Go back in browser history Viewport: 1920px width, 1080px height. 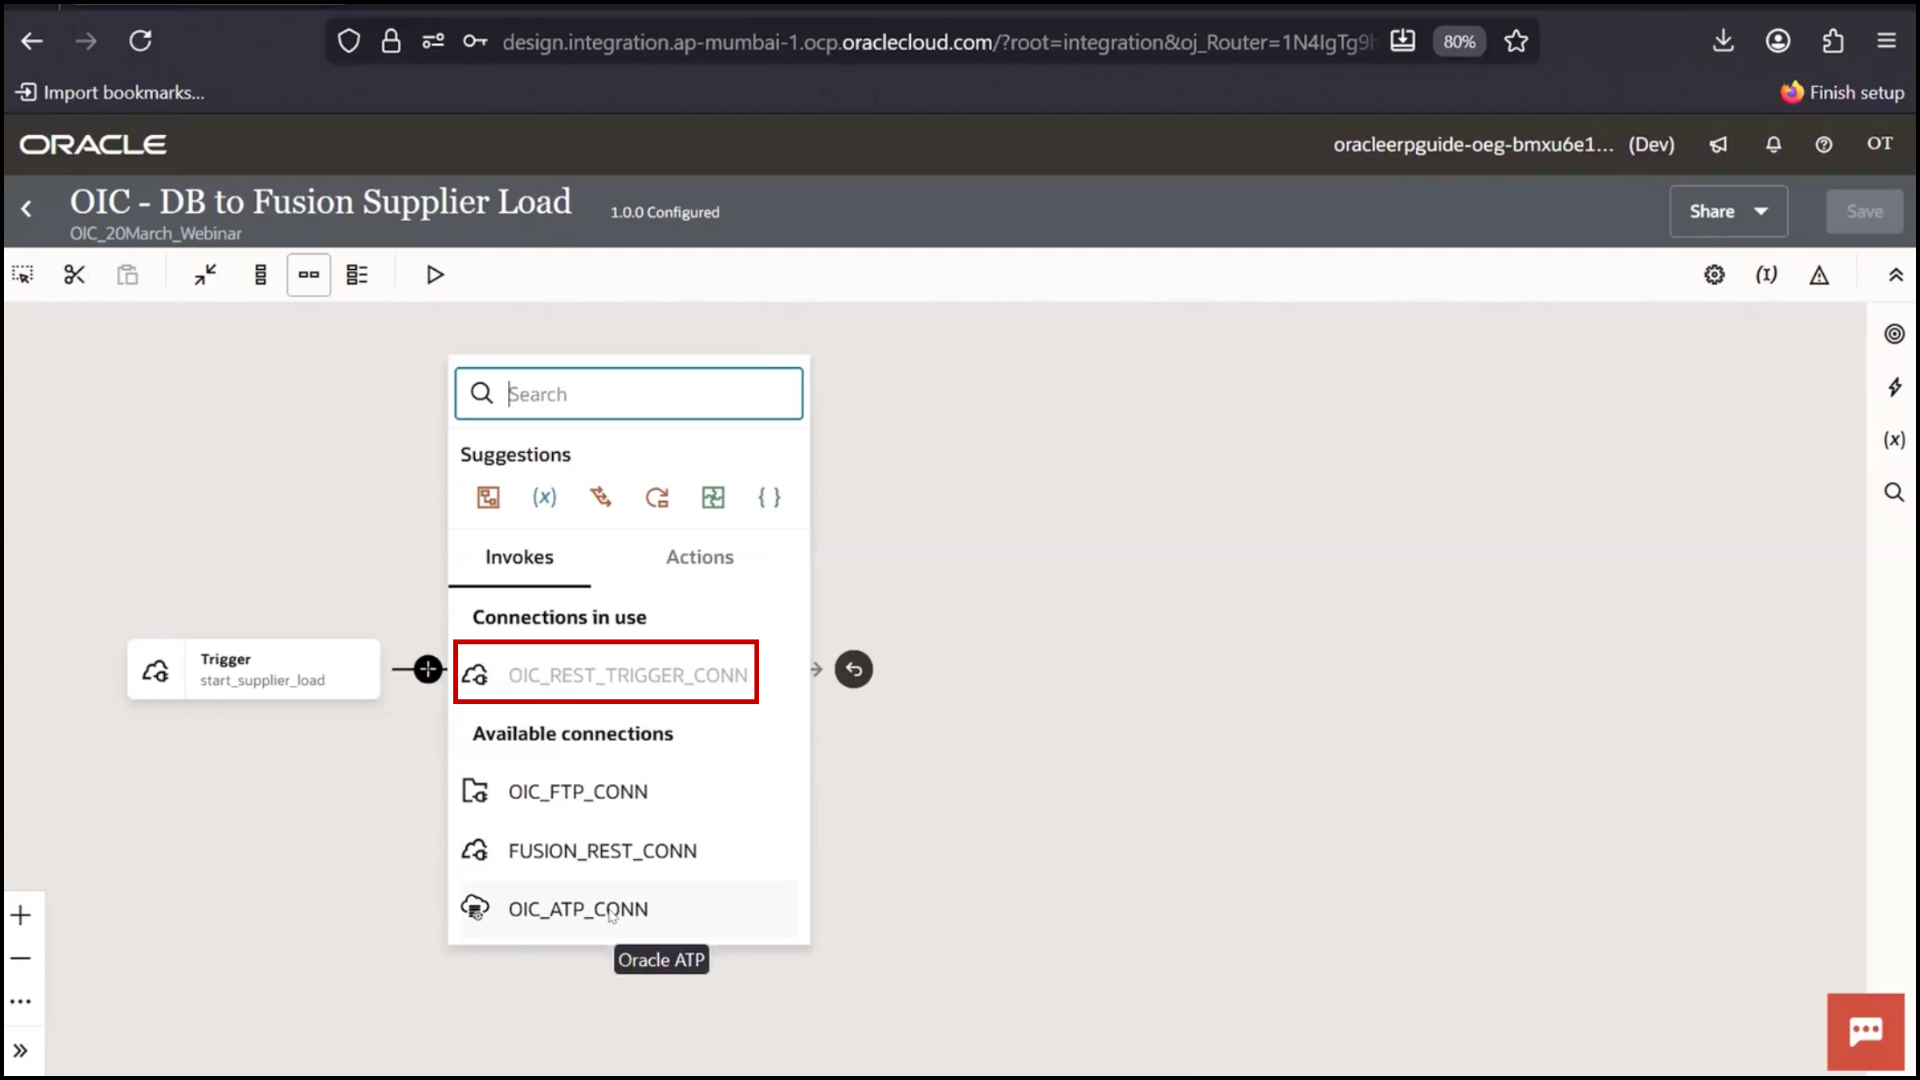[32, 41]
